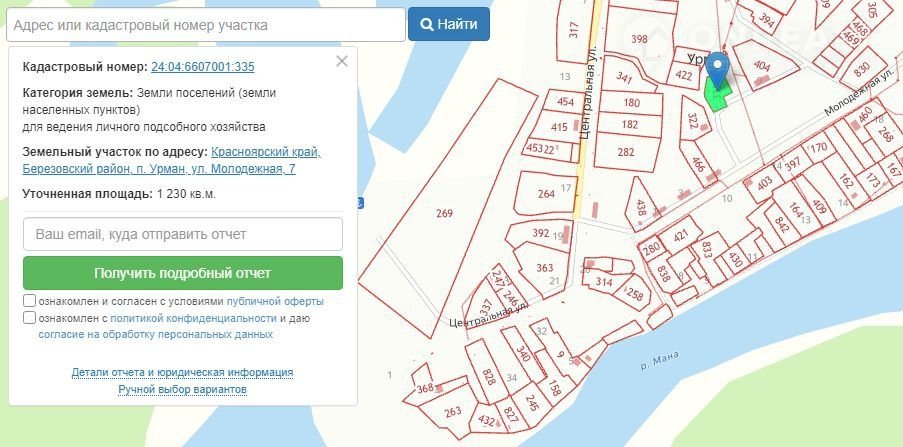
Task: Close the cadastral info panel
Action: (x=342, y=61)
